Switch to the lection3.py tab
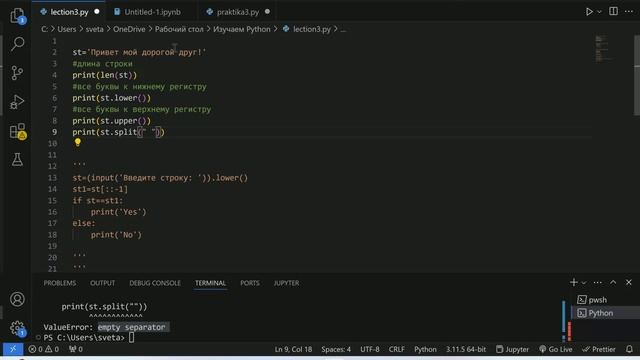 coord(69,12)
